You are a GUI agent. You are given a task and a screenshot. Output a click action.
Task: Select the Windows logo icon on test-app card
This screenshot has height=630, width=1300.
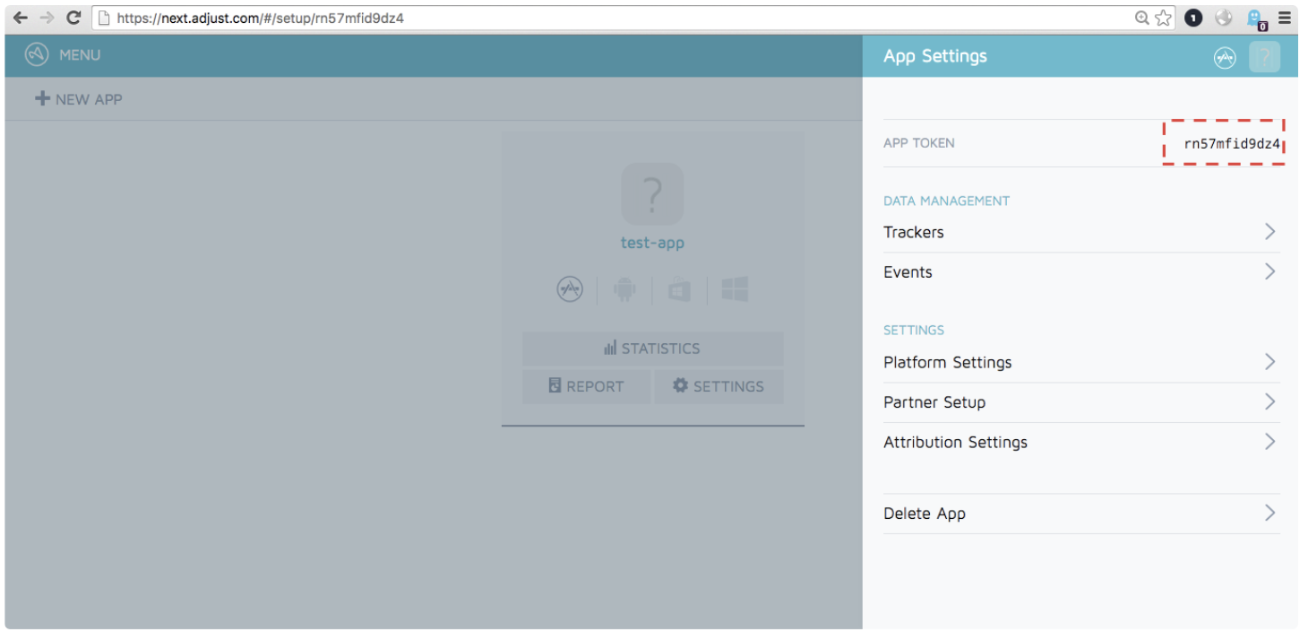[735, 290]
